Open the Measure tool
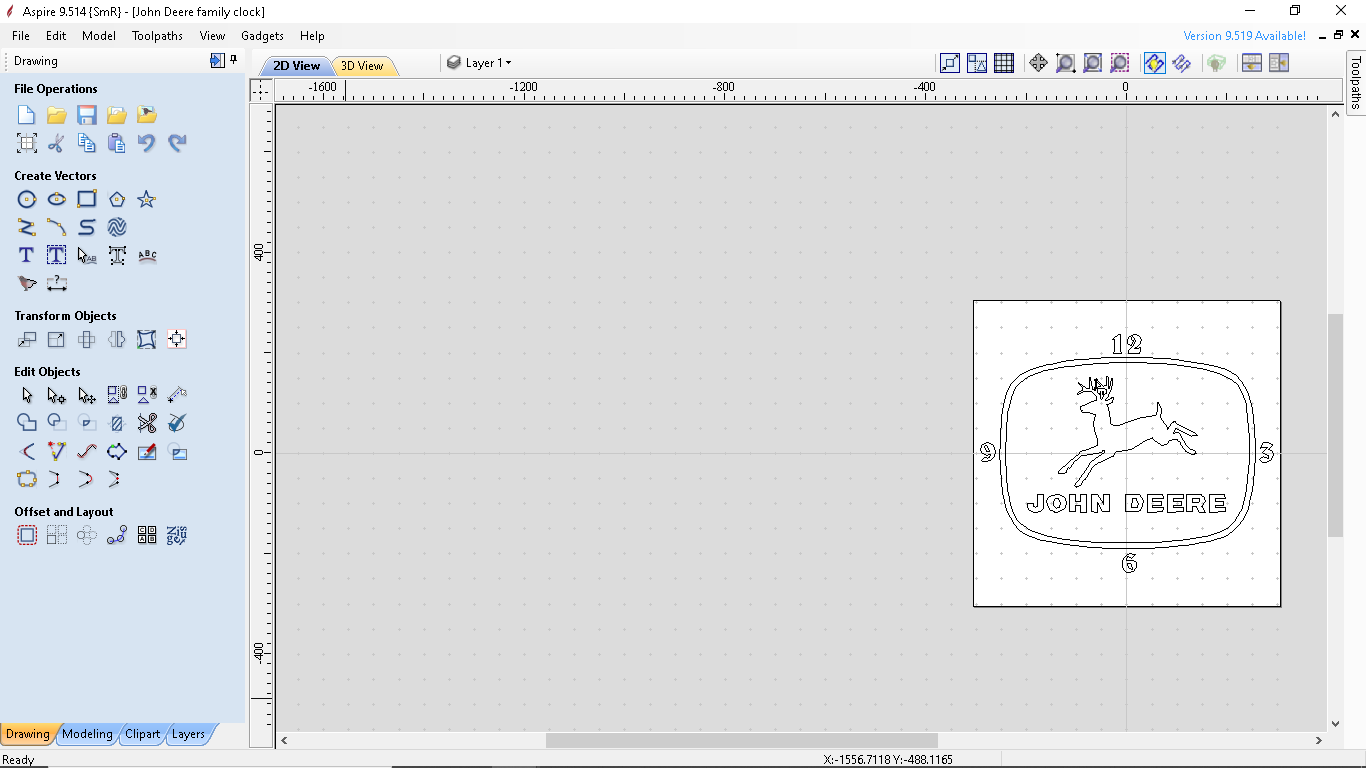 (57, 284)
